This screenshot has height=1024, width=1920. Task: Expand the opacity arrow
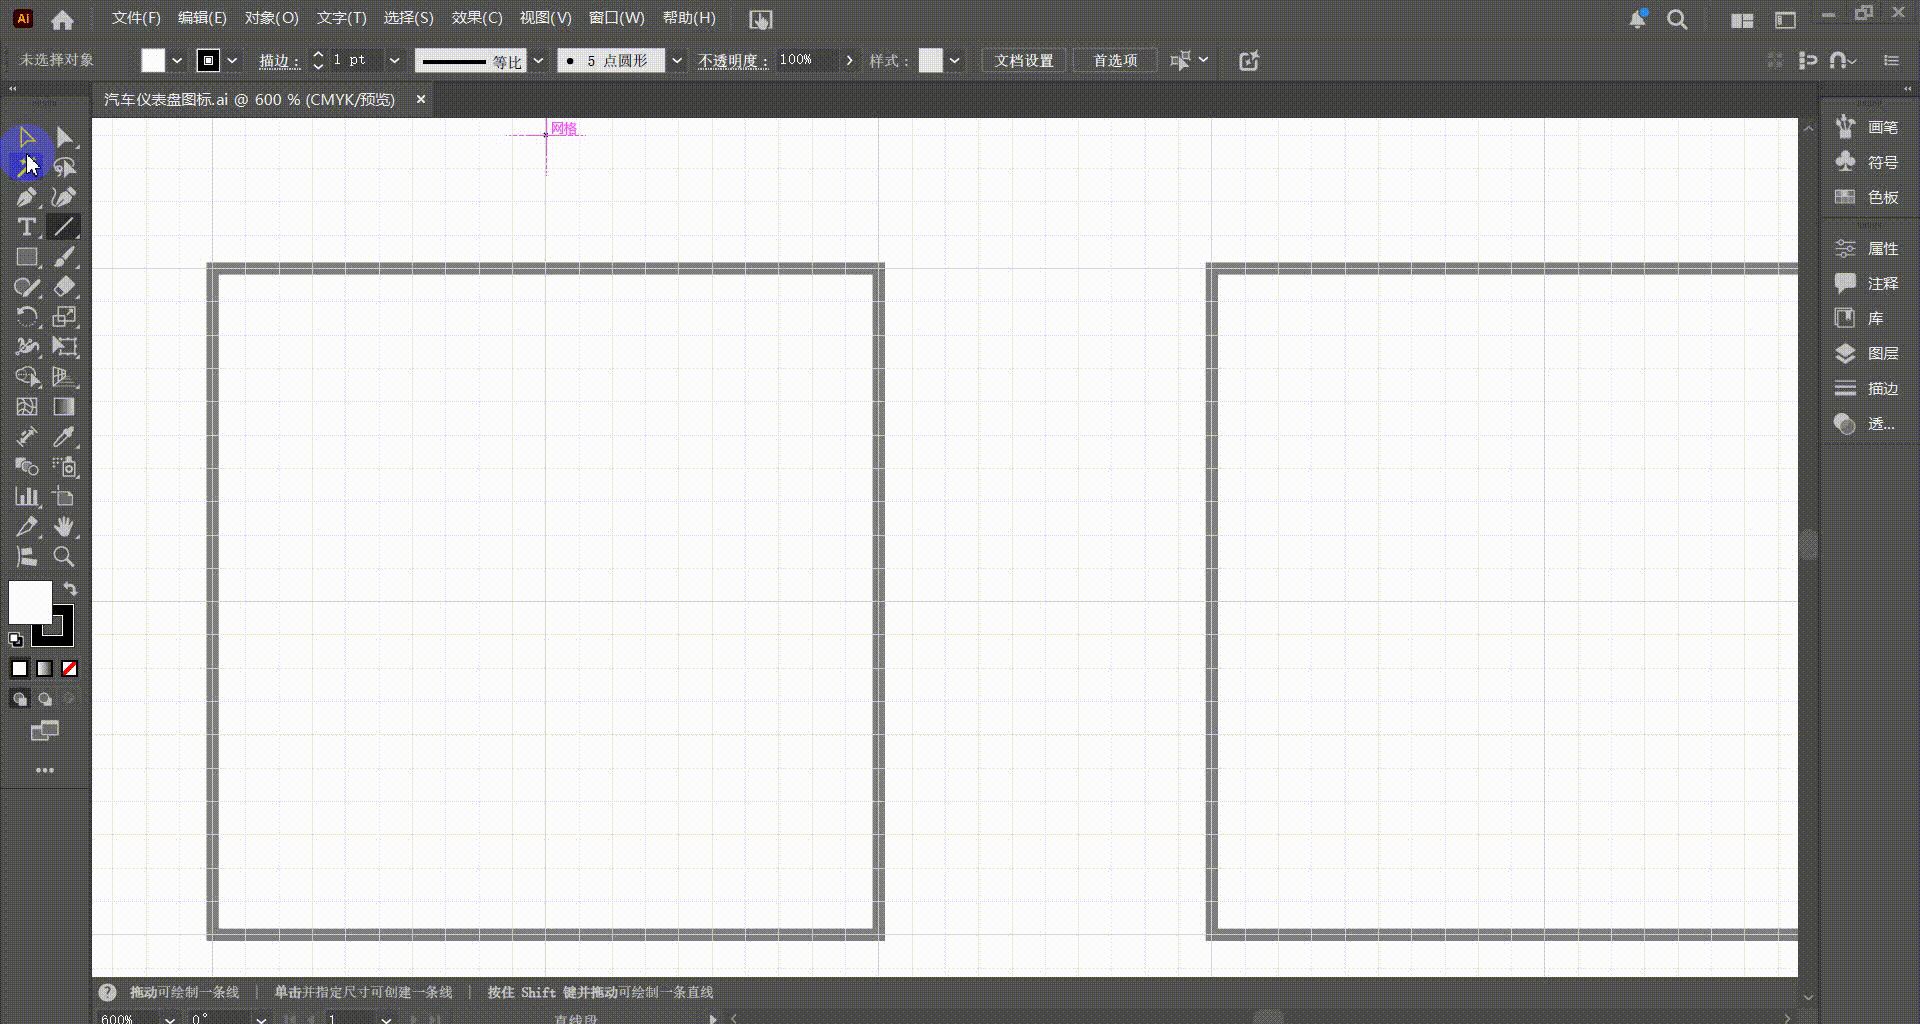850,61
